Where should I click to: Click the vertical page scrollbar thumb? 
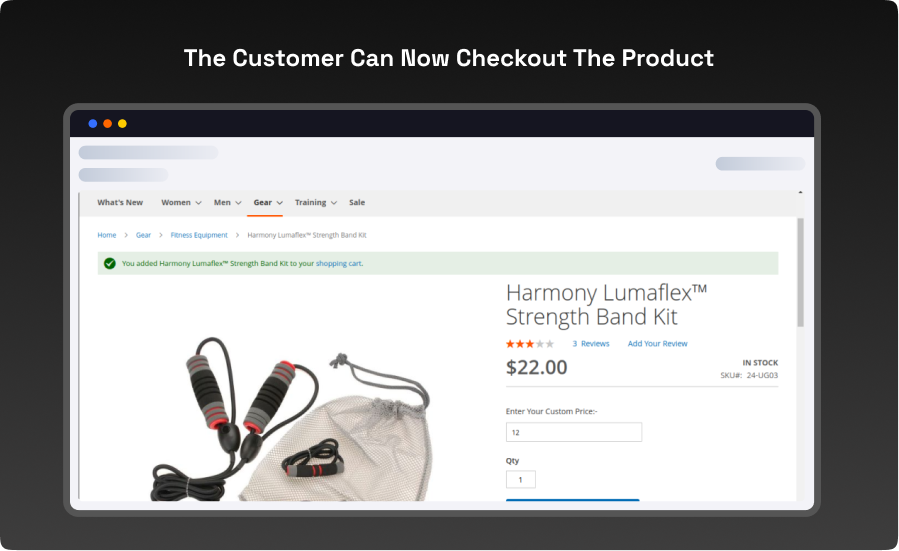click(800, 272)
